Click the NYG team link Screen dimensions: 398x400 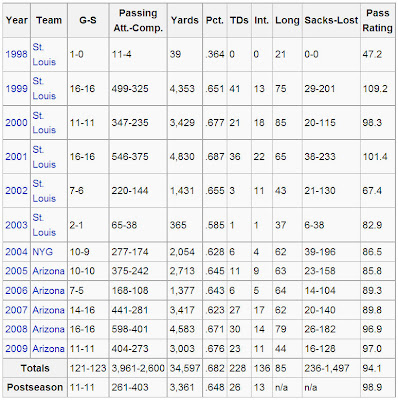coord(43,252)
